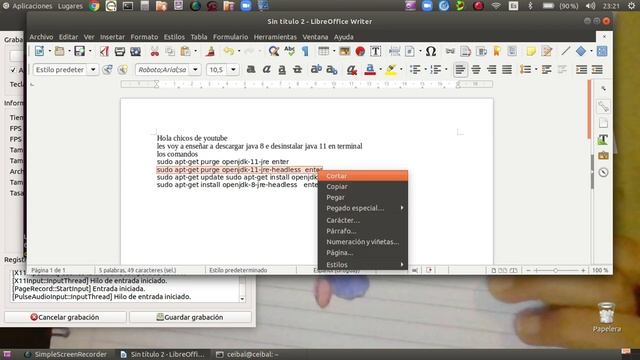Save the document with the floppy icon
This screenshot has width=640, height=360.
tap(80, 51)
